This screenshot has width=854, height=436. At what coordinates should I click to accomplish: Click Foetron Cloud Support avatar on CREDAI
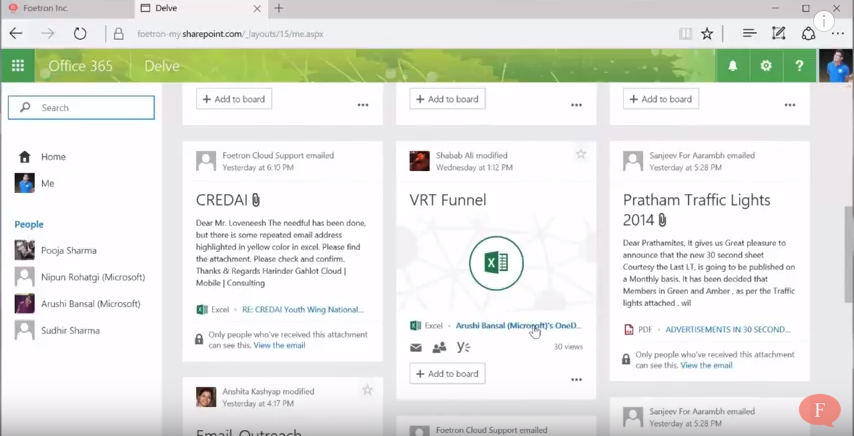click(206, 161)
